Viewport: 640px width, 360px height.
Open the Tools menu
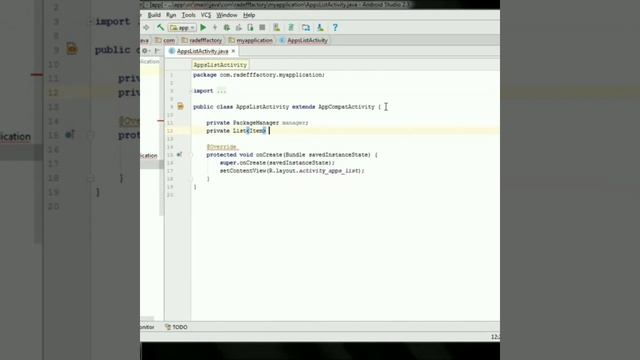coord(188,15)
